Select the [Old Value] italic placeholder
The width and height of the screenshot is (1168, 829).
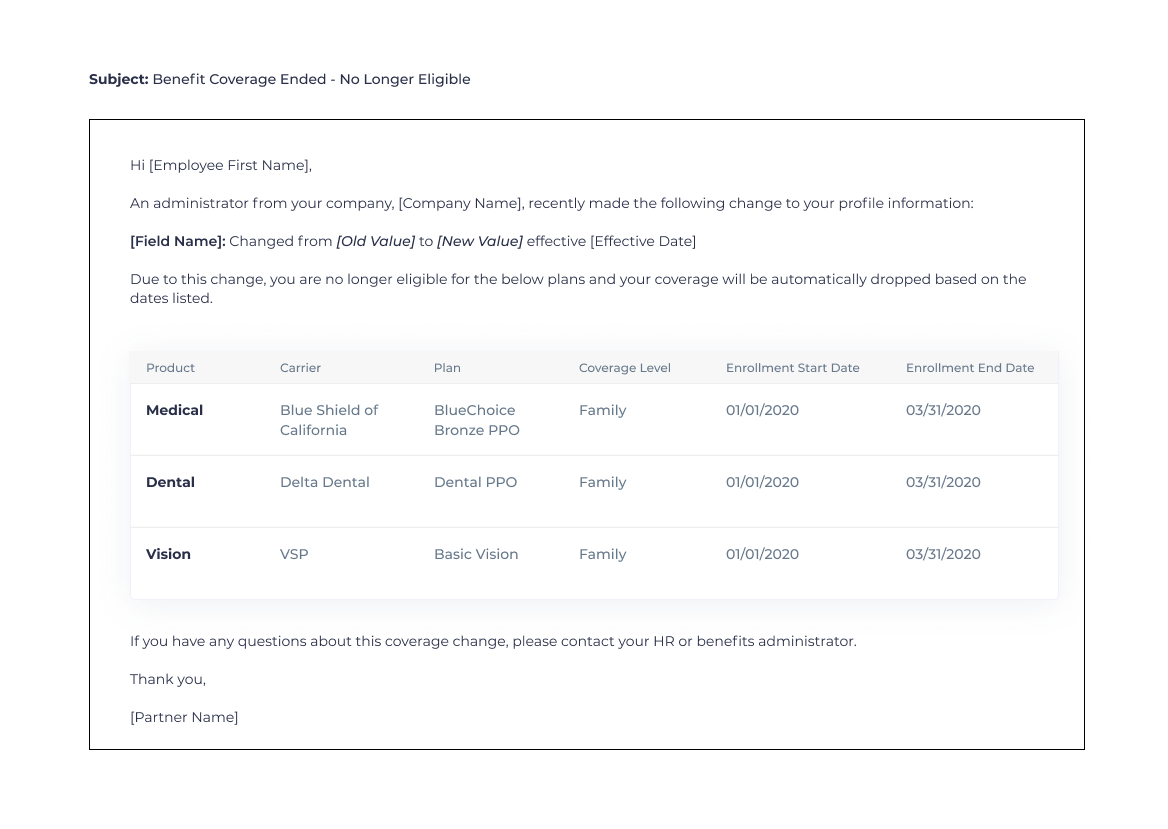coord(375,241)
